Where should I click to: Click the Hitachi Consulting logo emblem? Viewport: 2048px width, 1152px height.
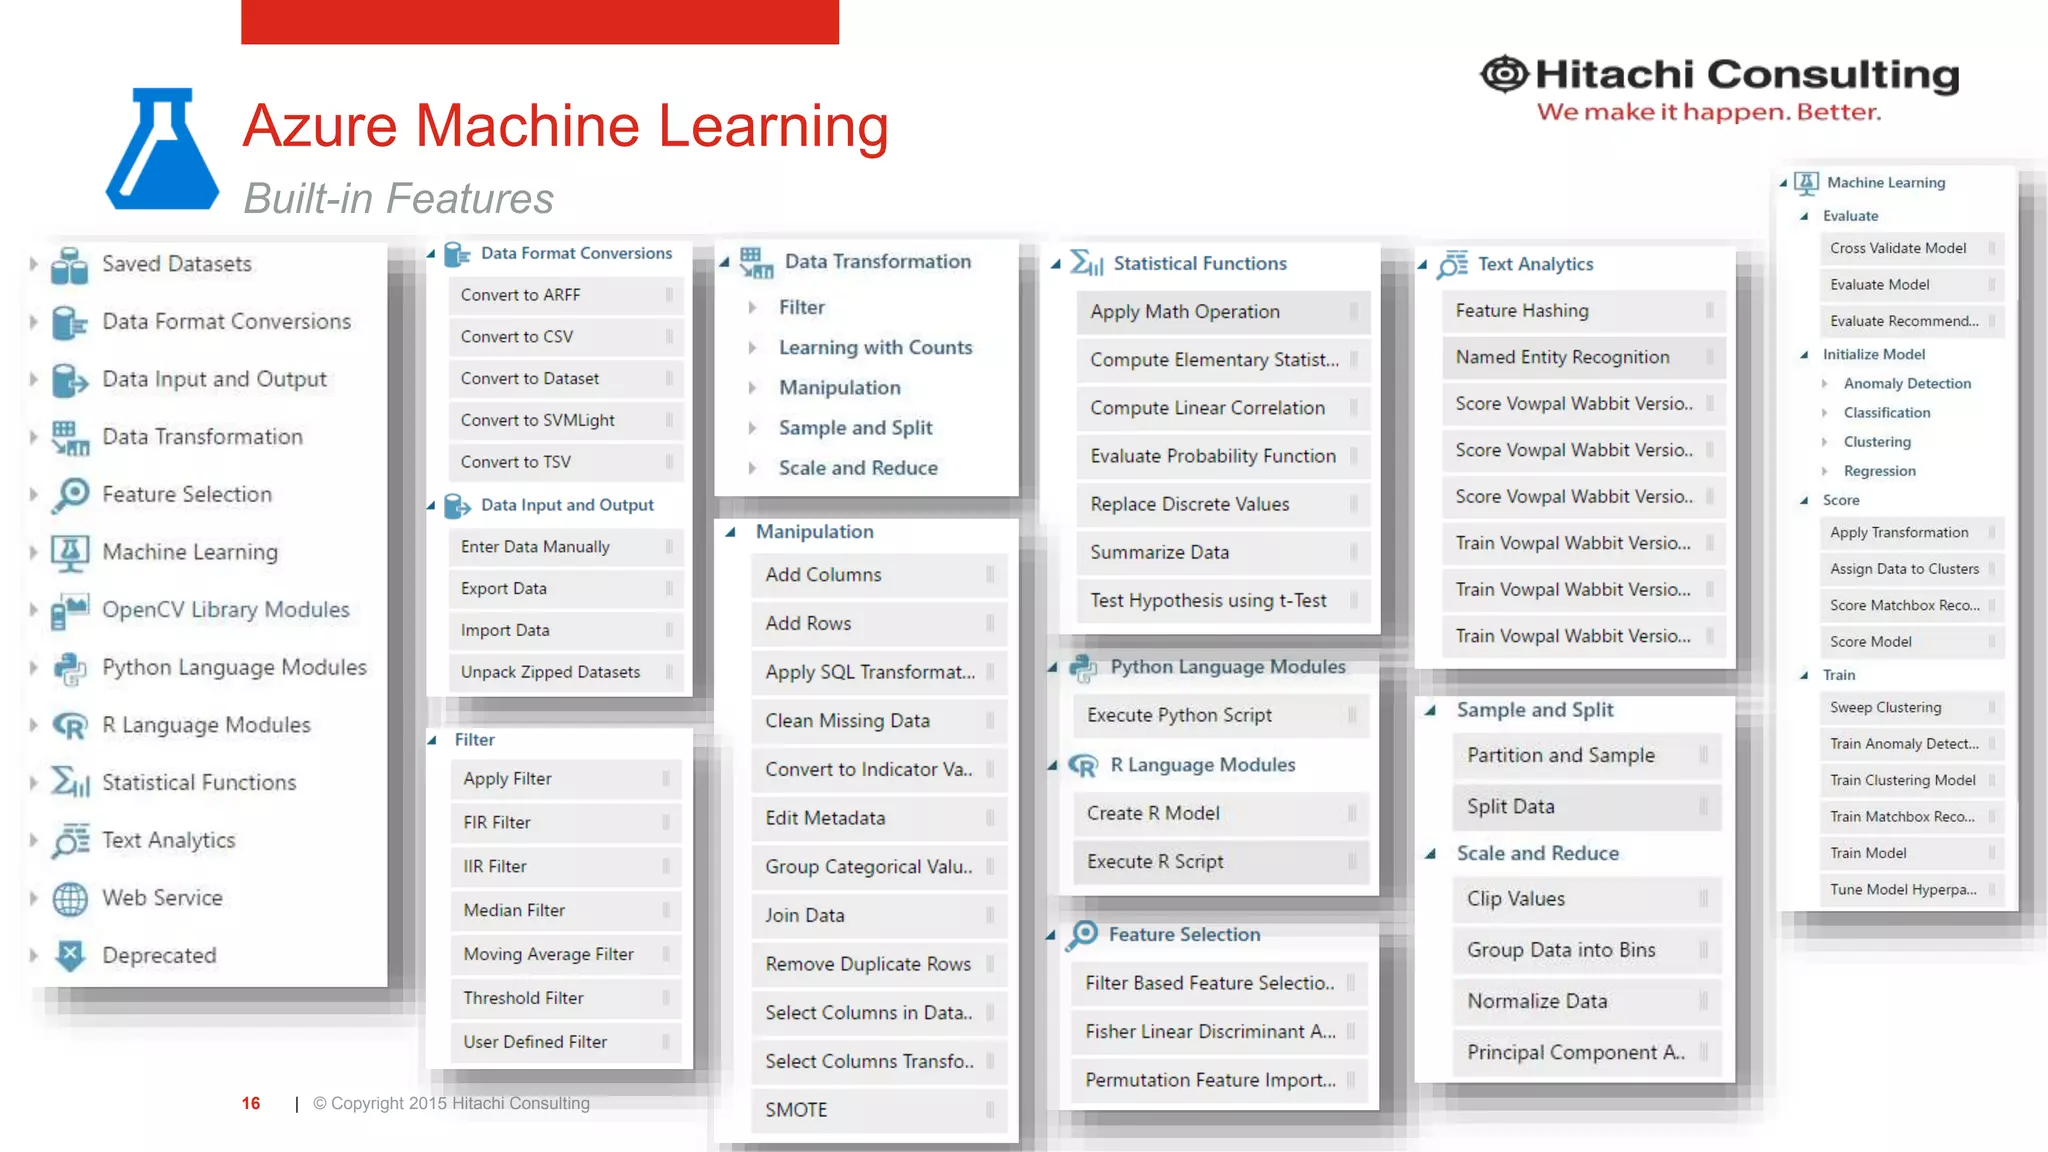pos(1504,74)
